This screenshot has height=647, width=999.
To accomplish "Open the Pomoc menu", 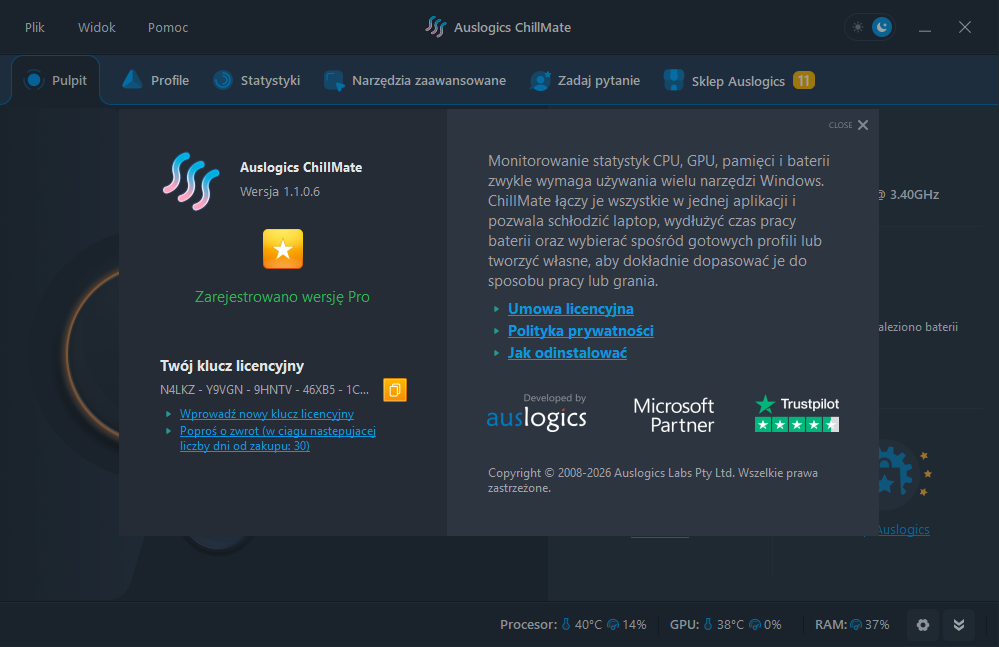I will (x=168, y=27).
